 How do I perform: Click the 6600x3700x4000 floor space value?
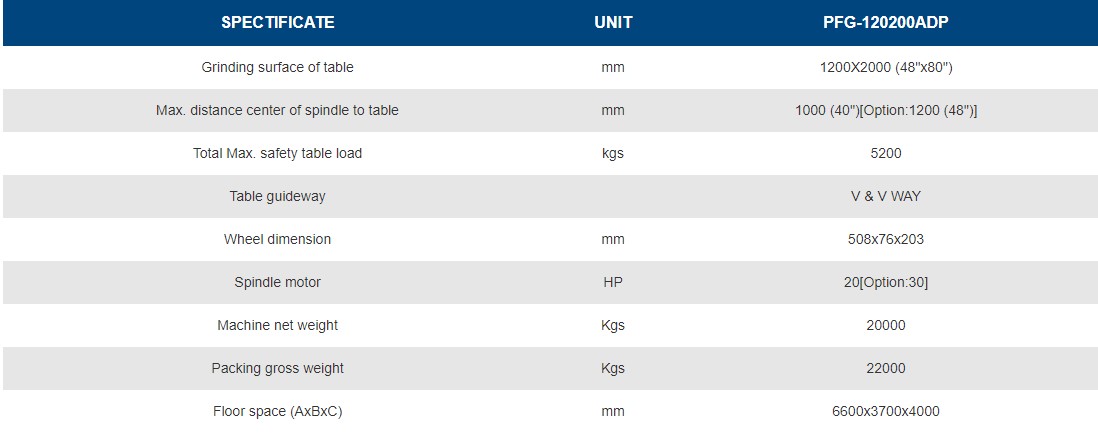click(886, 412)
